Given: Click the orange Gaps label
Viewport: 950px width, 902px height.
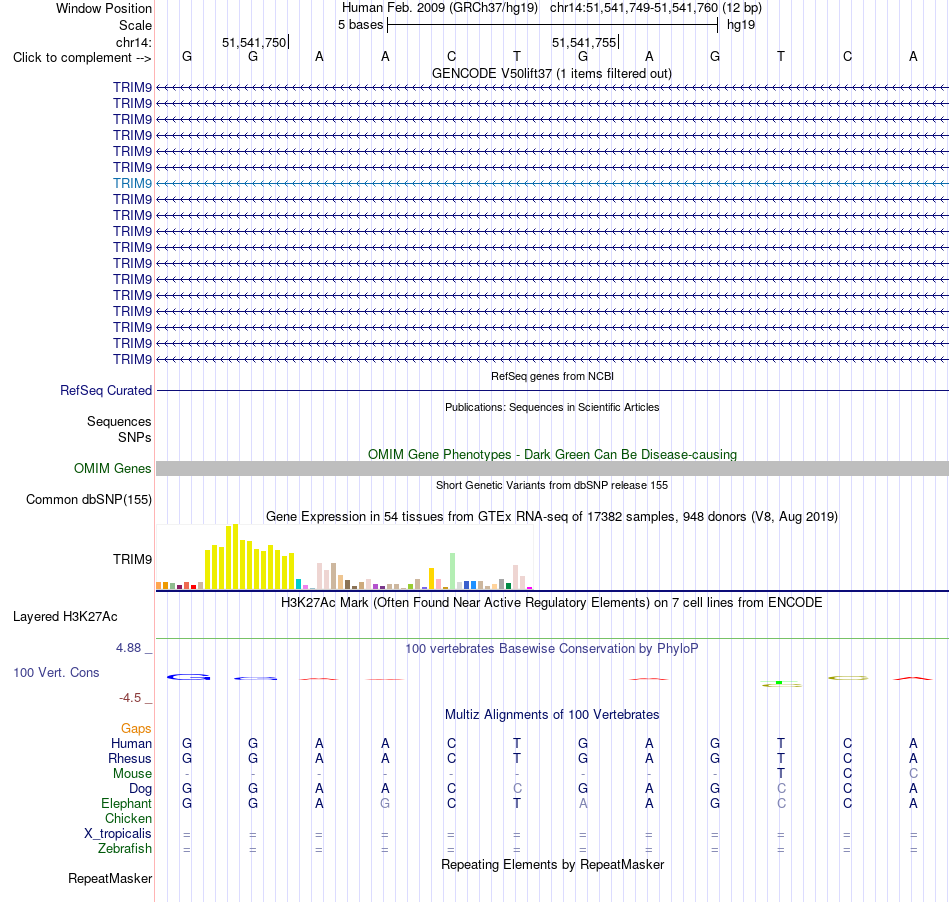Looking at the screenshot, I should (136, 728).
